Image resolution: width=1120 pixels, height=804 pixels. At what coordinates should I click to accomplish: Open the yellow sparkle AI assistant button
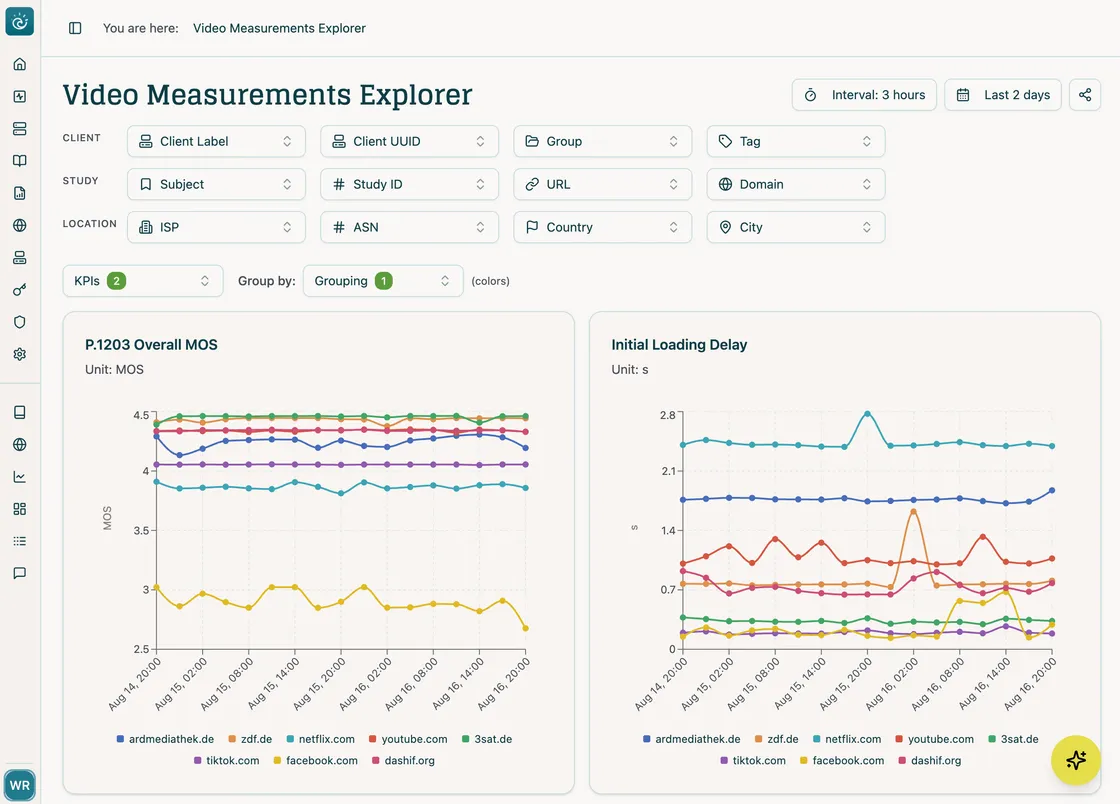click(1075, 760)
